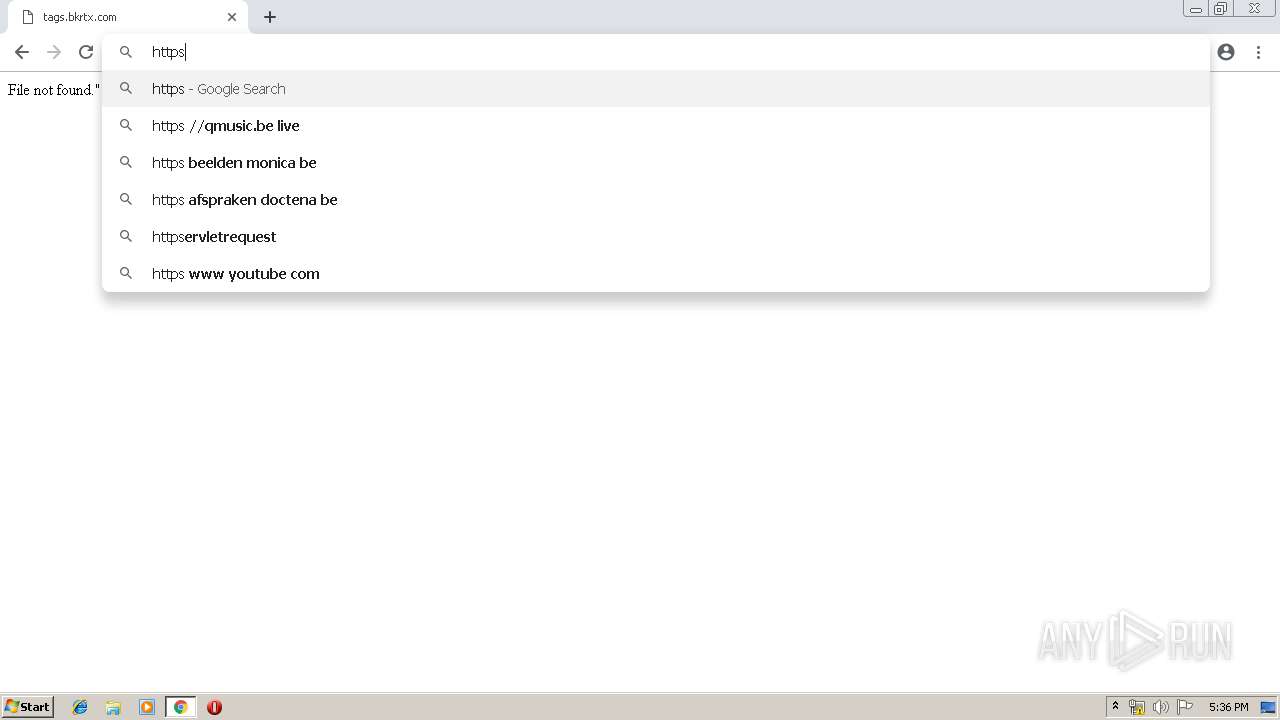Click the search icon beside 'httpservletrequest'
This screenshot has height=720, width=1280.
click(126, 236)
